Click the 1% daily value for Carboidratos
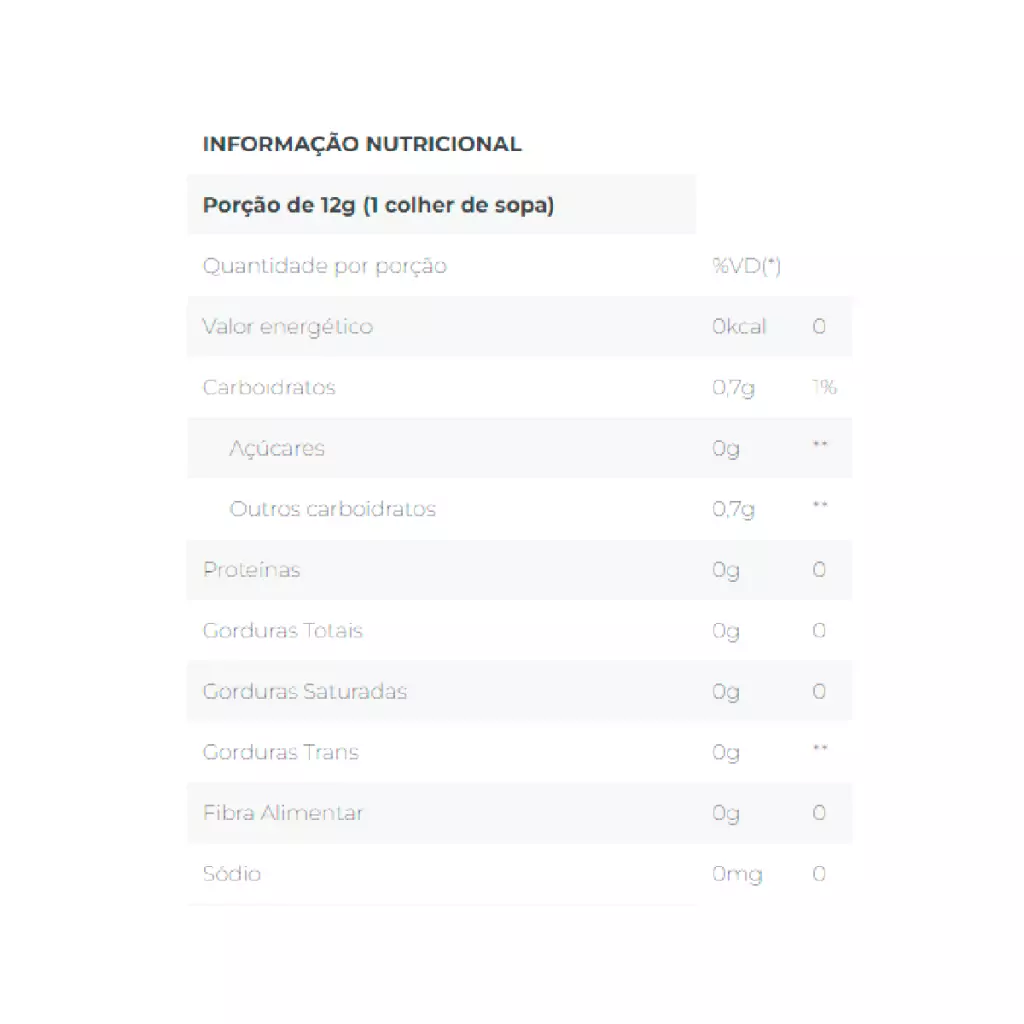The width and height of the screenshot is (1024, 1024). click(x=824, y=388)
